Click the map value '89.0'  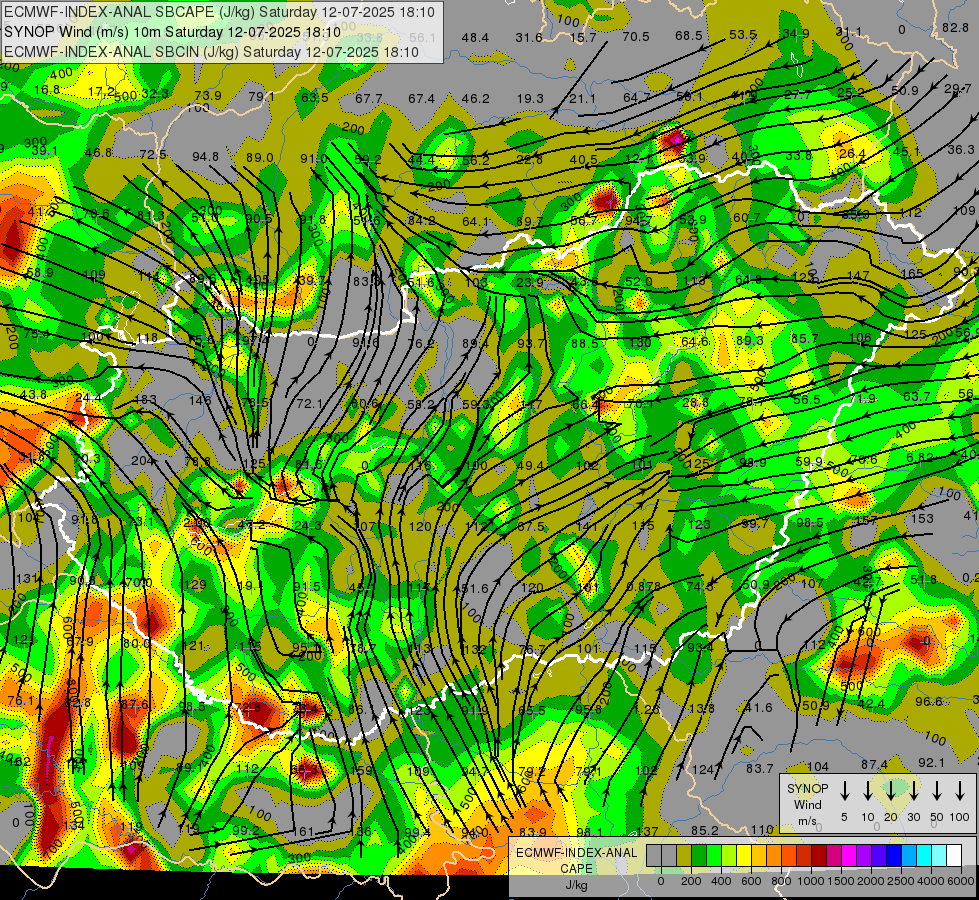260,157
